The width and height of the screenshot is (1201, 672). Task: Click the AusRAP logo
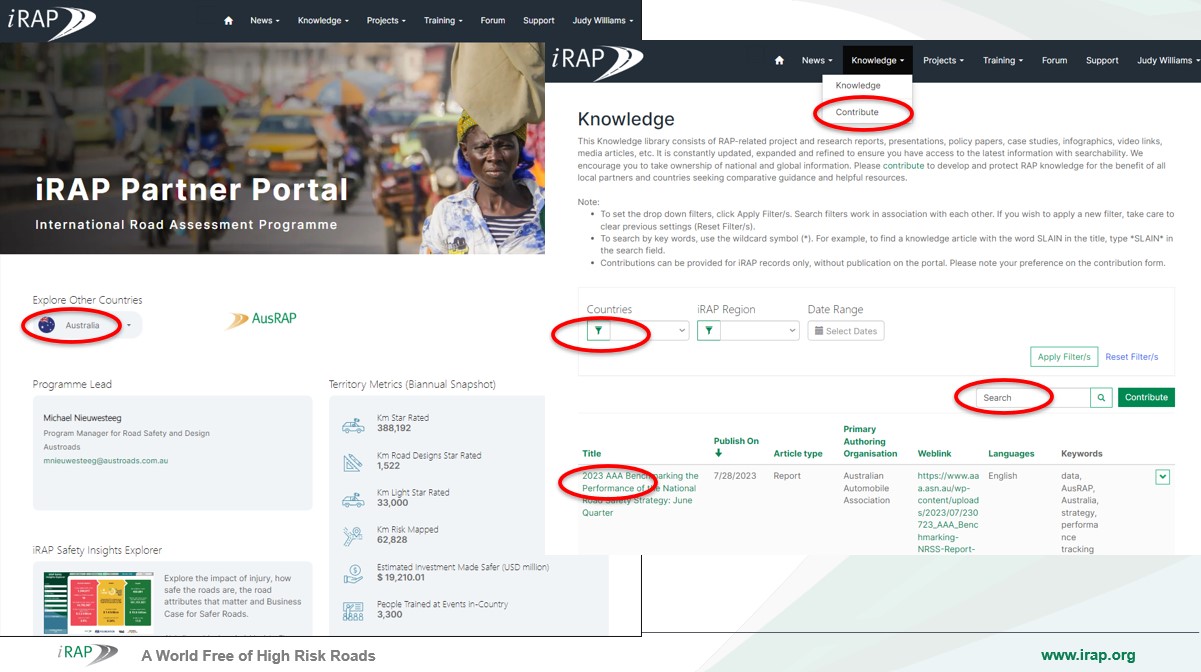pos(261,320)
